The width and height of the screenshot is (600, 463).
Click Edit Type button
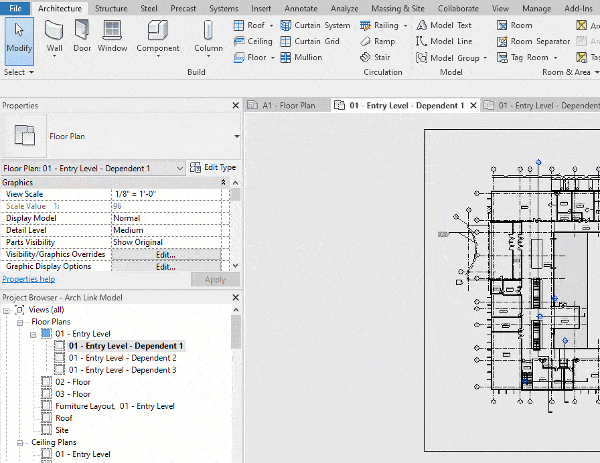click(x=213, y=167)
